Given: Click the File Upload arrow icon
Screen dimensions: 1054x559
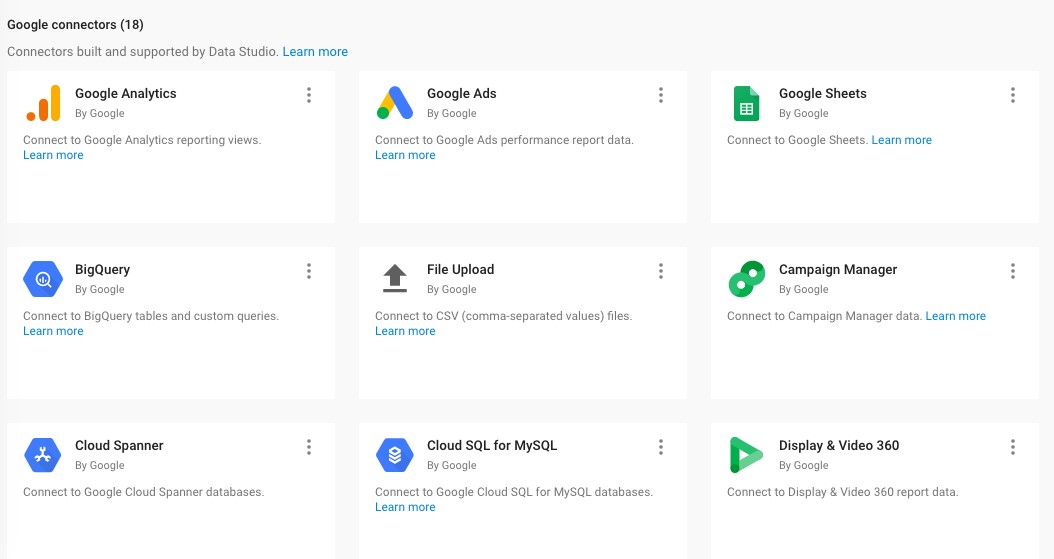Looking at the screenshot, I should [395, 278].
